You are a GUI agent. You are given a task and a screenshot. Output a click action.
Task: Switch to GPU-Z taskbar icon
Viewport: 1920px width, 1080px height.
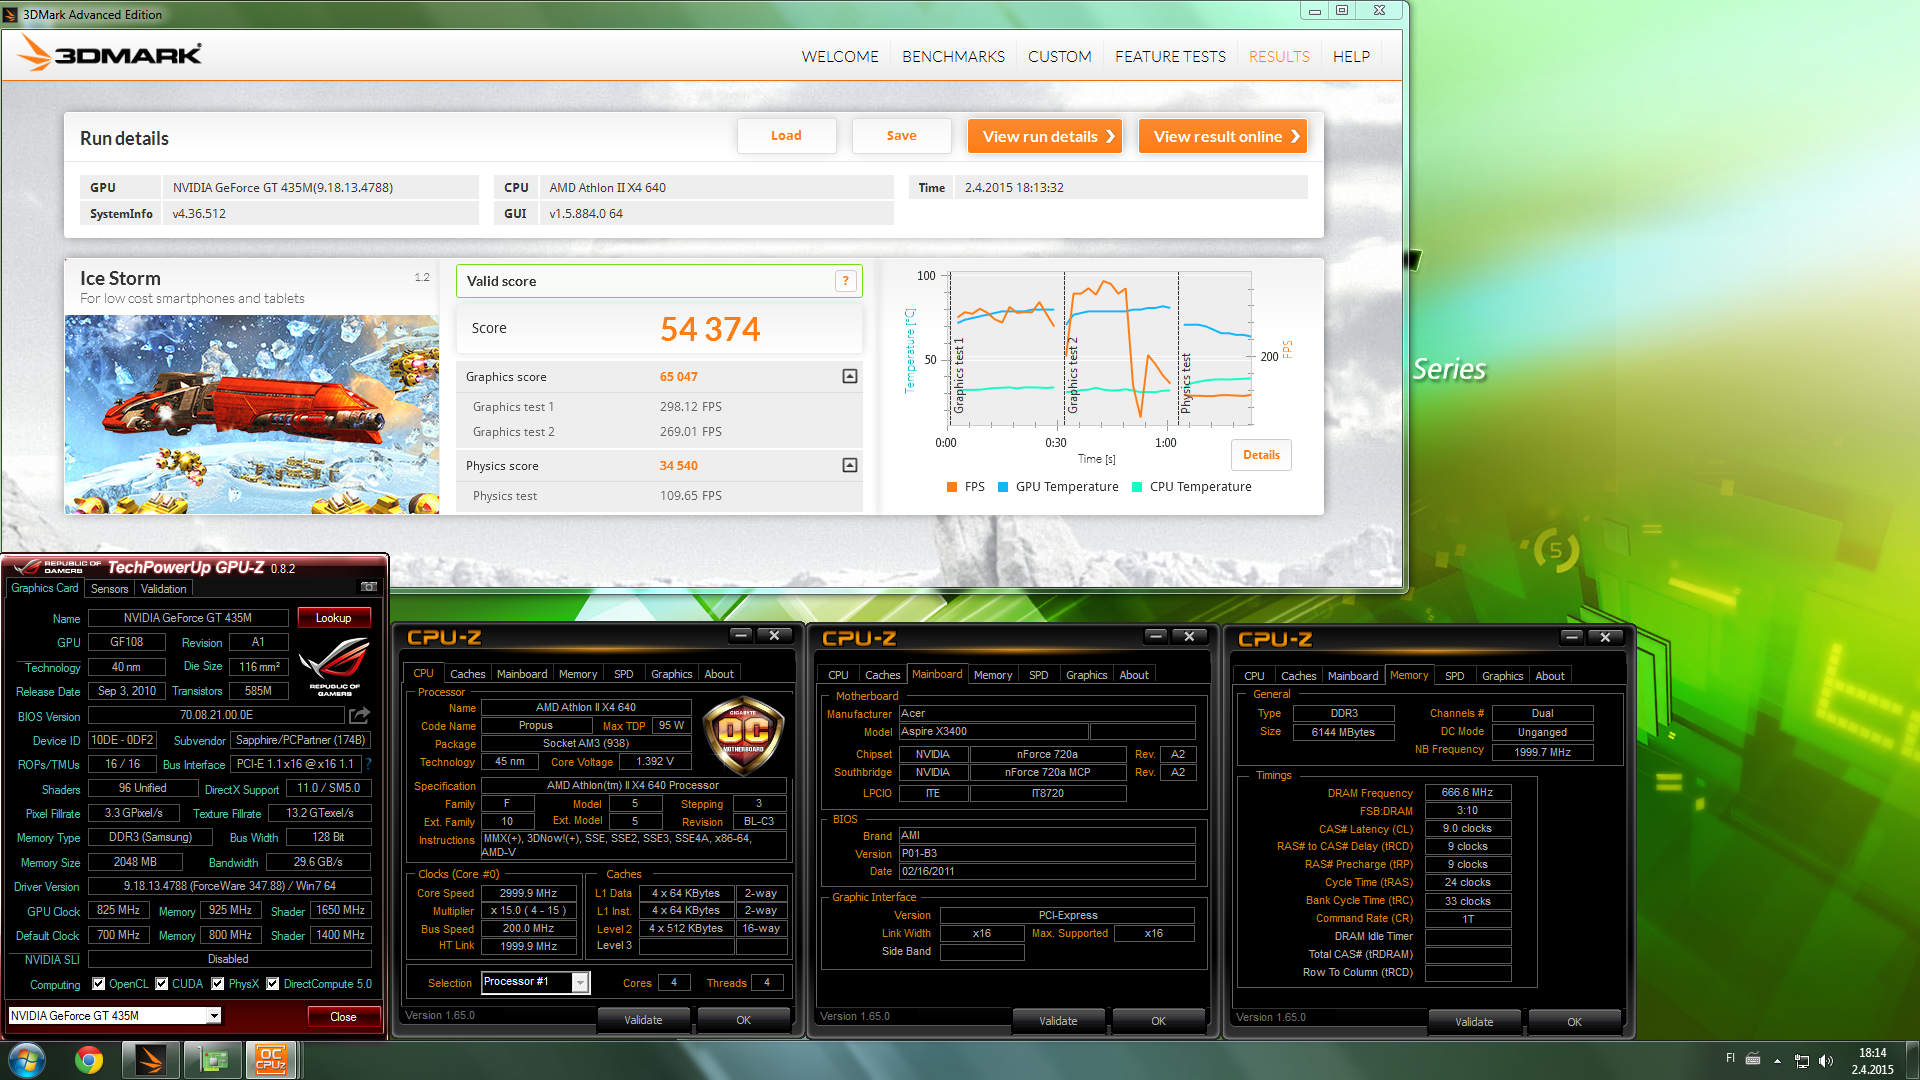click(x=213, y=1060)
